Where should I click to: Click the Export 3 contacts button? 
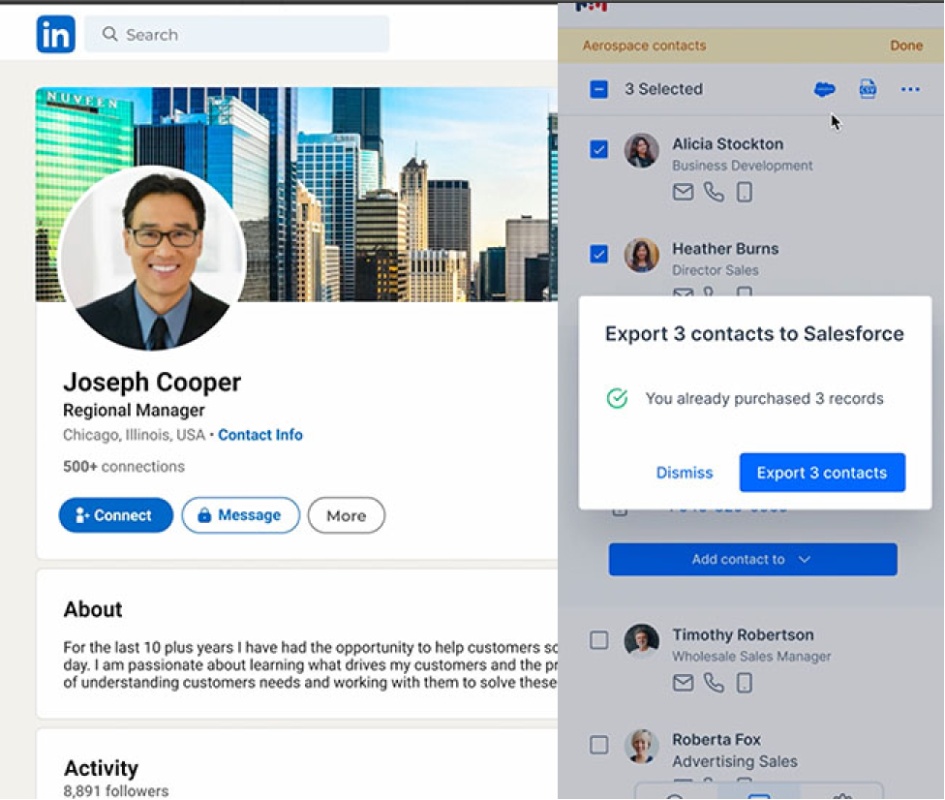tap(822, 473)
